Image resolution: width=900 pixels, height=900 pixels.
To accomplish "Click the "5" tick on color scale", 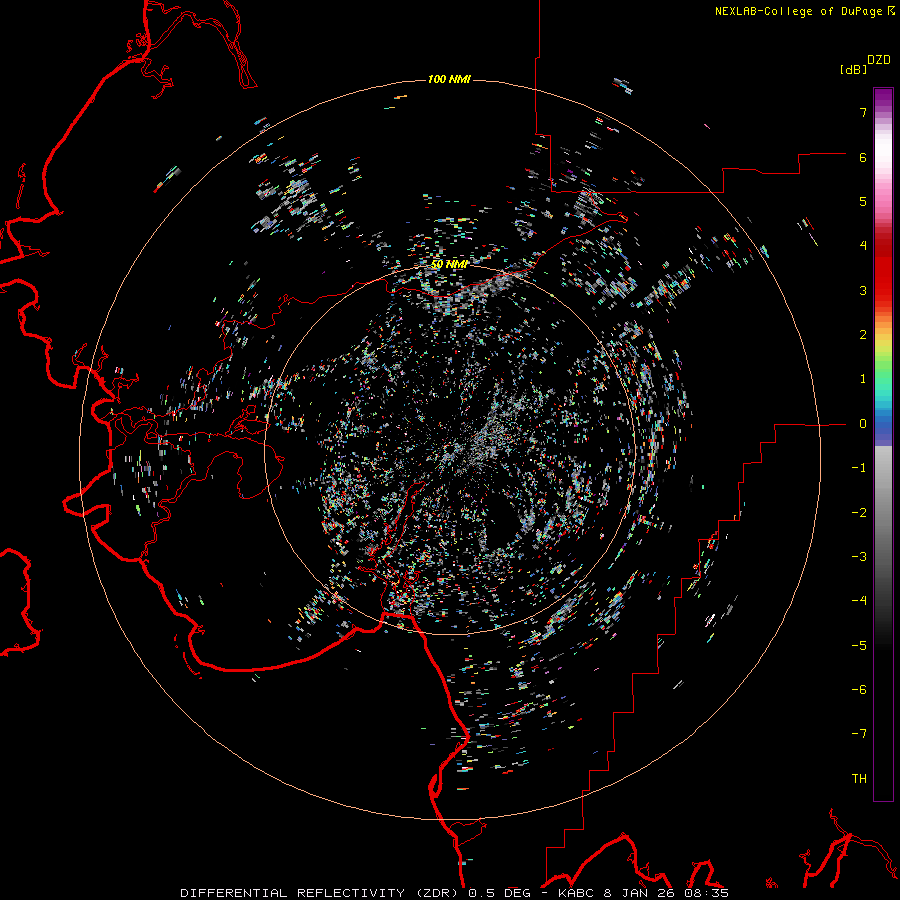I will point(863,201).
